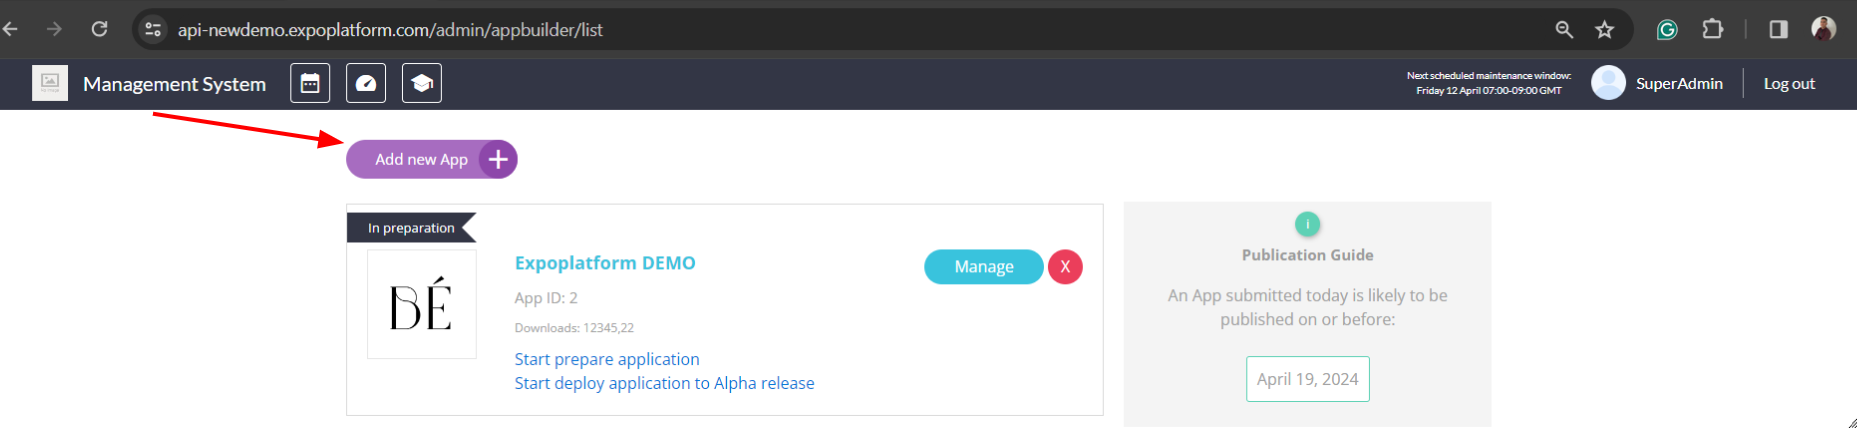Viewport: 1857px width, 428px height.
Task: Log out of the admin panel
Action: pos(1789,84)
